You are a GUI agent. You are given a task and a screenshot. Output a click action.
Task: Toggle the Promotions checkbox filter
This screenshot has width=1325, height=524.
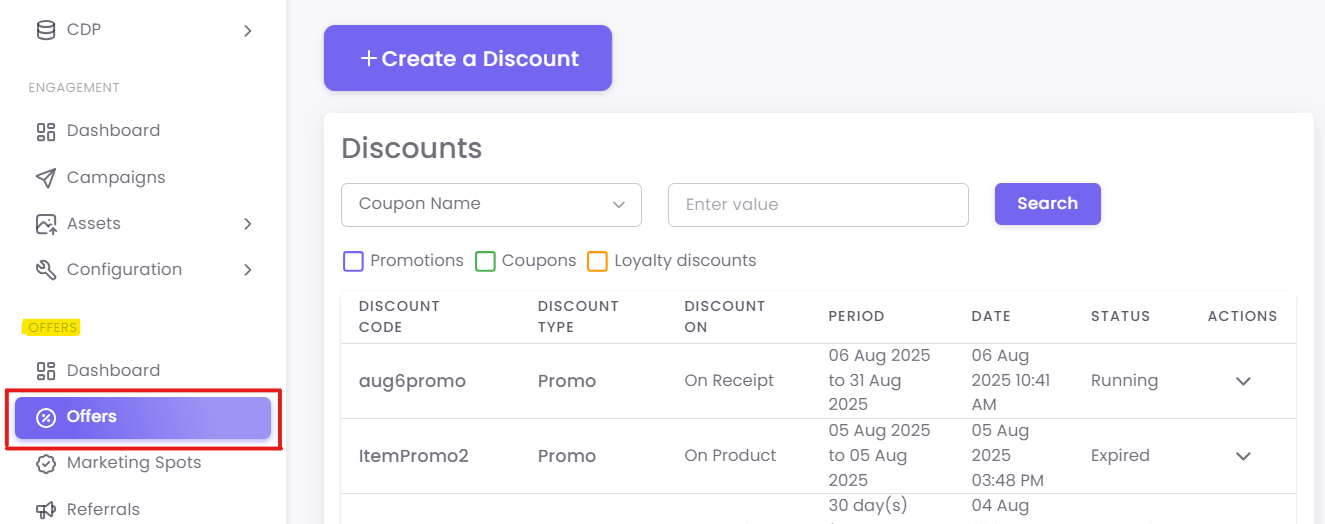(x=353, y=262)
